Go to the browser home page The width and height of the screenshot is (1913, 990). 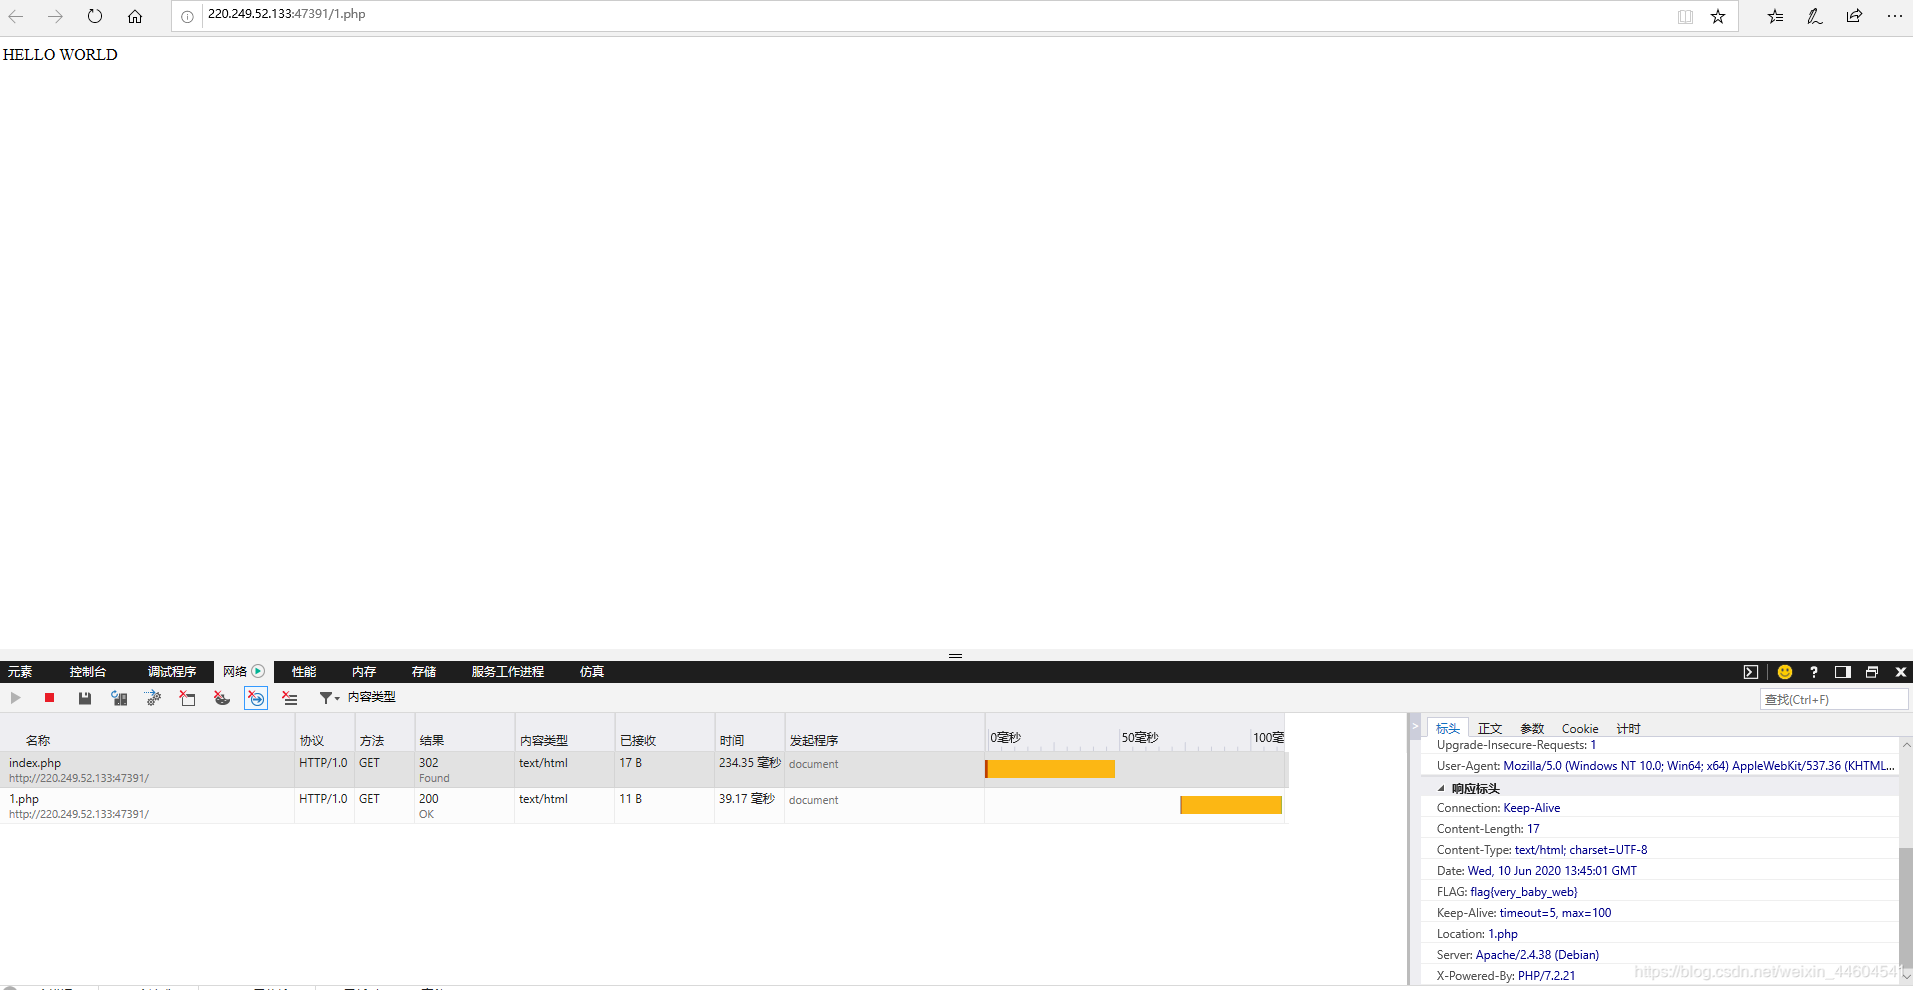tap(135, 16)
